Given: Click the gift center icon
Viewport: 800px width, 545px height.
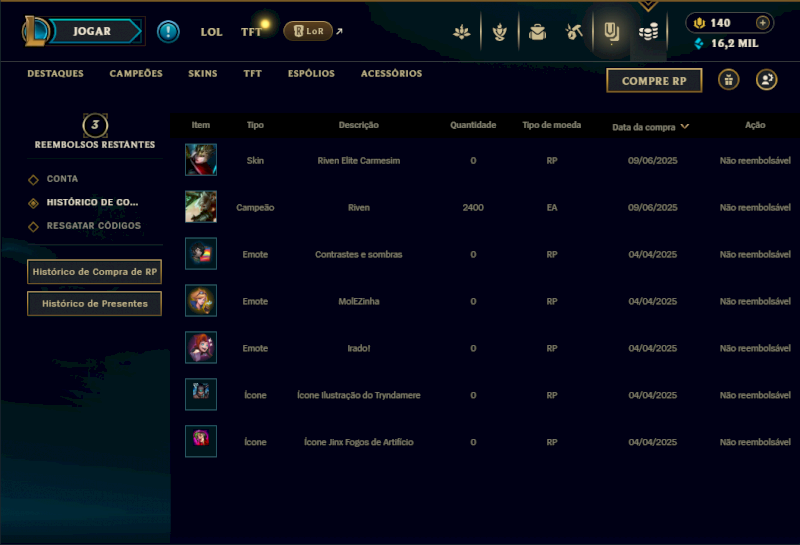Looking at the screenshot, I should [x=729, y=80].
